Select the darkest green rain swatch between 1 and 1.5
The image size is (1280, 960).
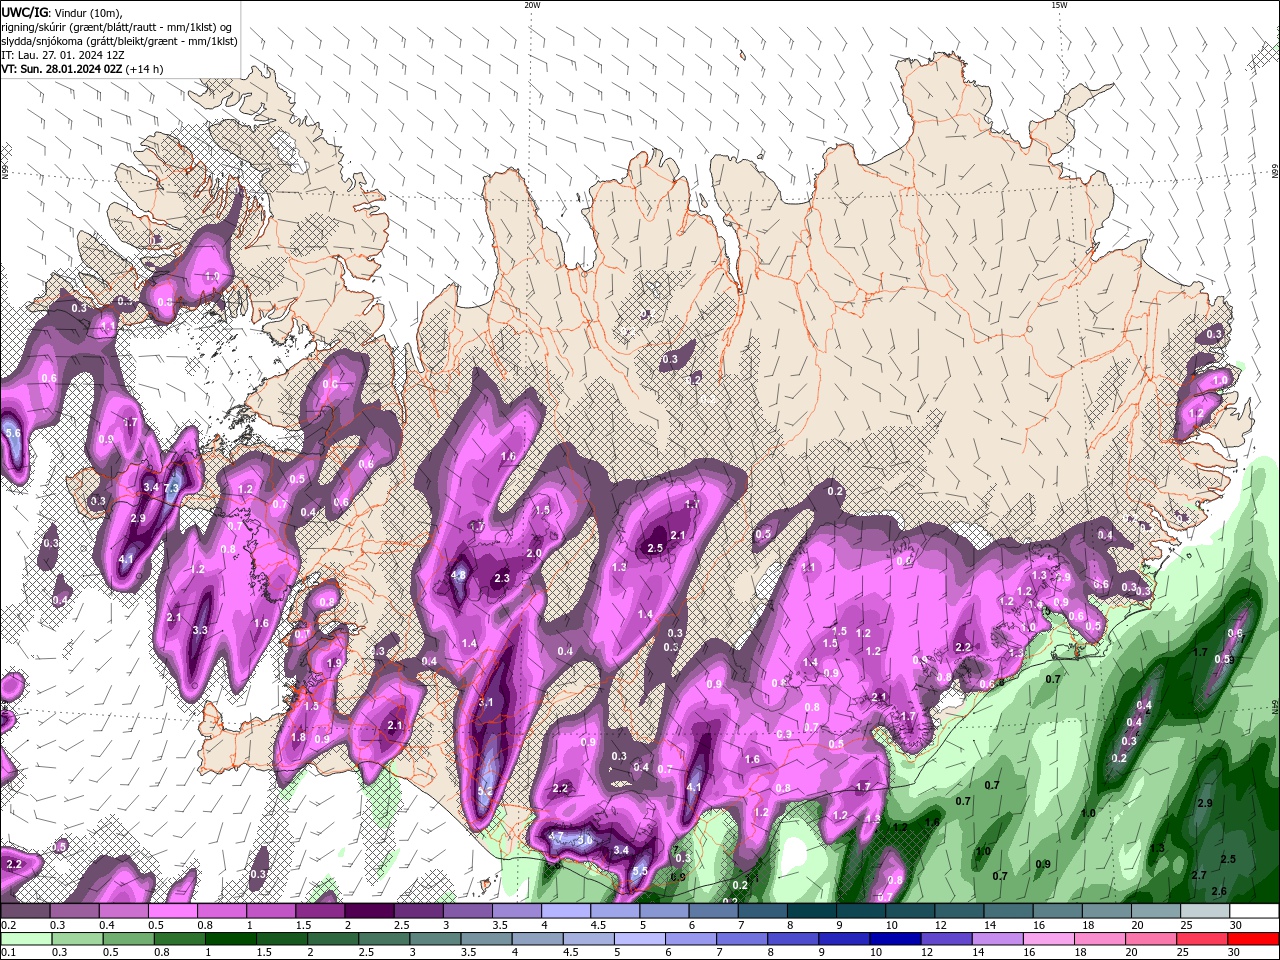[x=232, y=939]
